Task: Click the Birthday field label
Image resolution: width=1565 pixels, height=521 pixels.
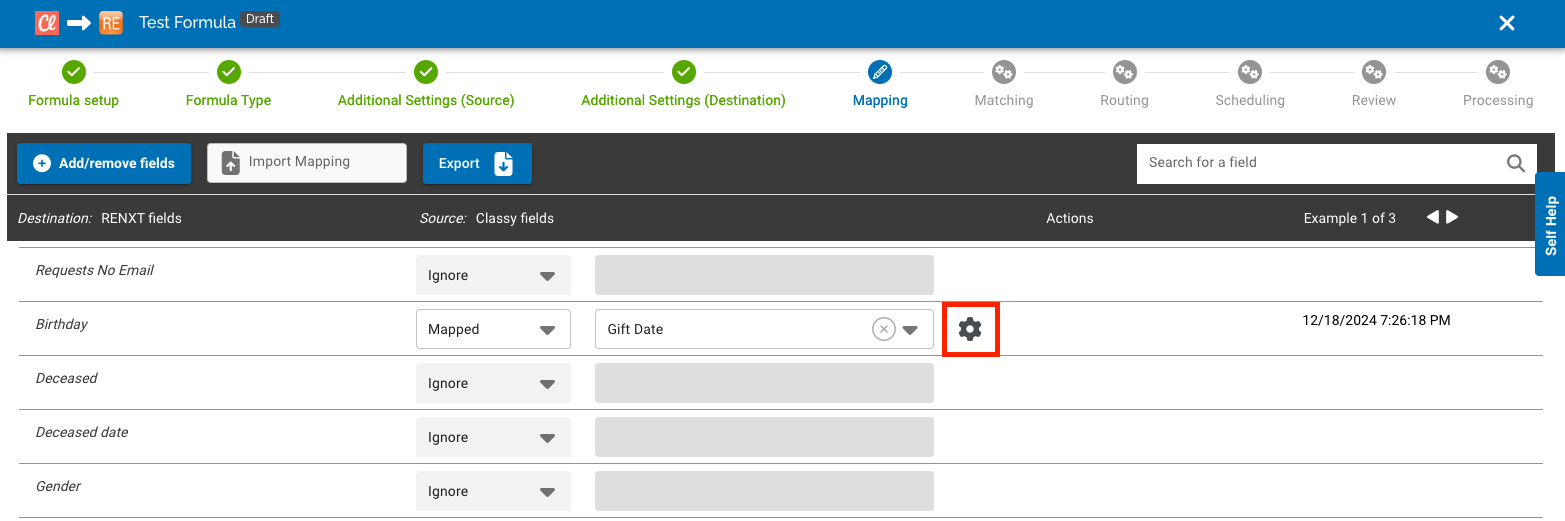Action: [62, 324]
